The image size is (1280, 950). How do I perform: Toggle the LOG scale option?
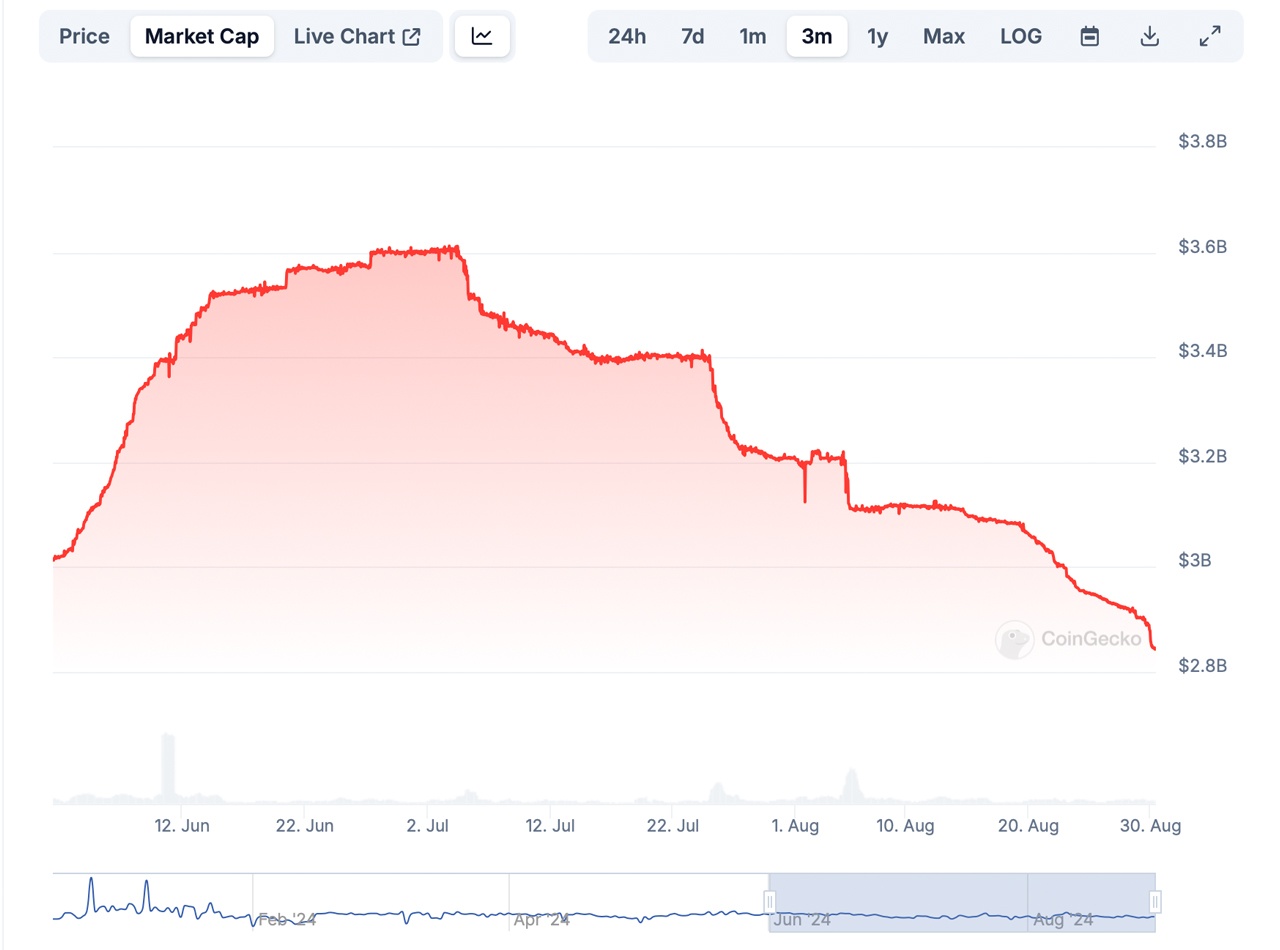coord(1020,37)
